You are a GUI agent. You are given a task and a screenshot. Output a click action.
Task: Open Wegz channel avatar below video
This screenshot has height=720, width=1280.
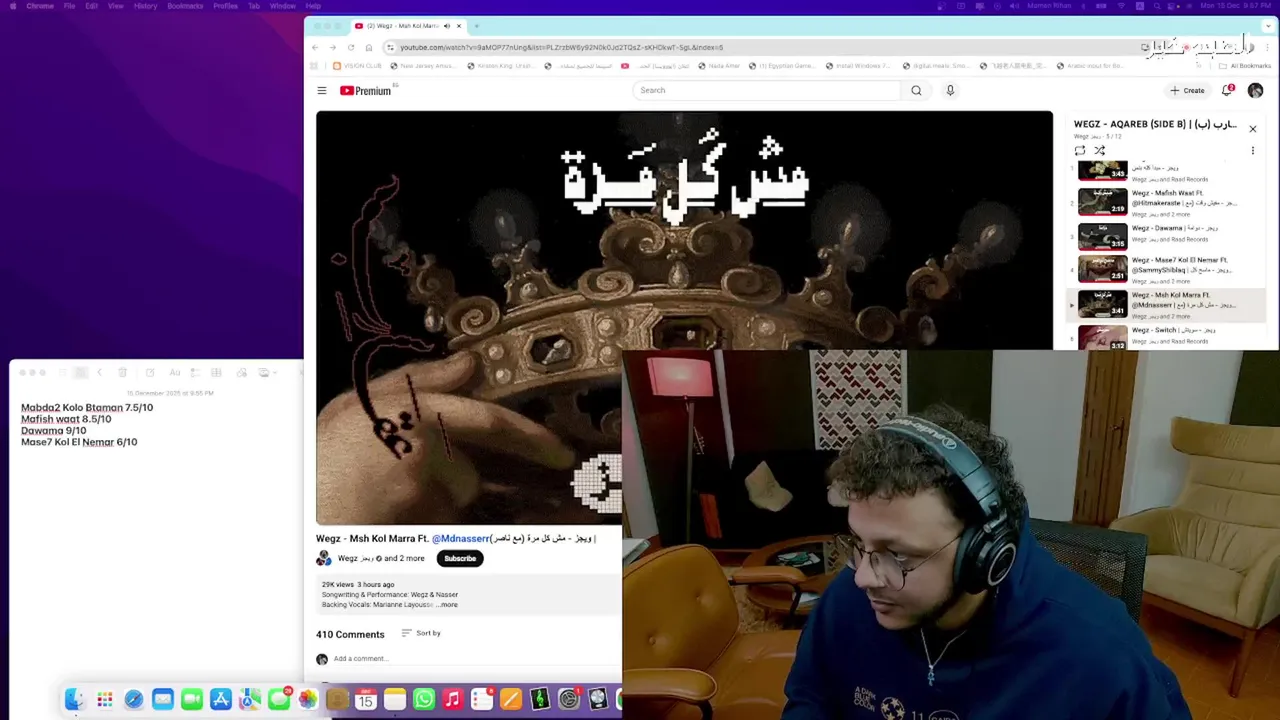coord(323,558)
